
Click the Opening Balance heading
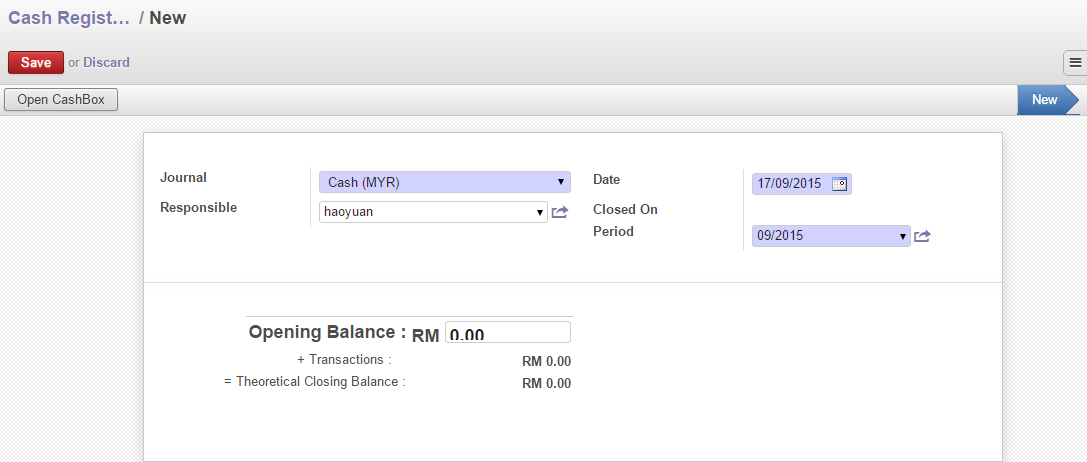coord(327,332)
